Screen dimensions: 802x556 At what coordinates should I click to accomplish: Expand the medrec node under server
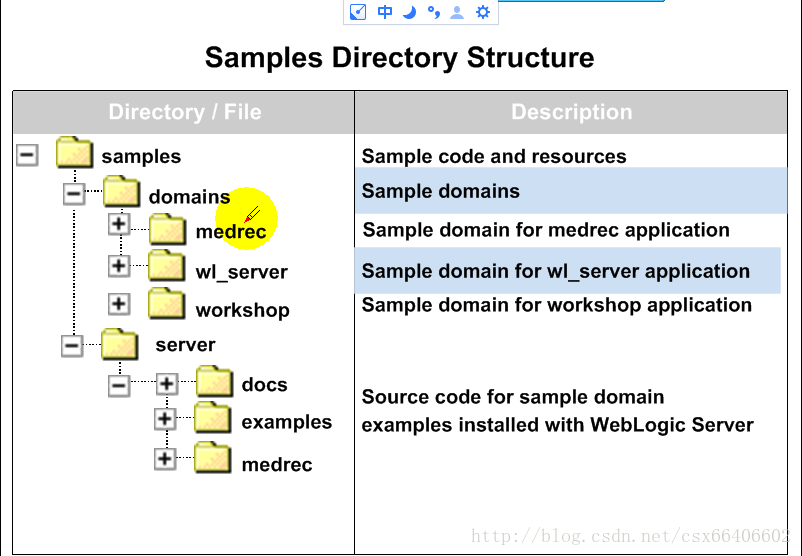[165, 459]
